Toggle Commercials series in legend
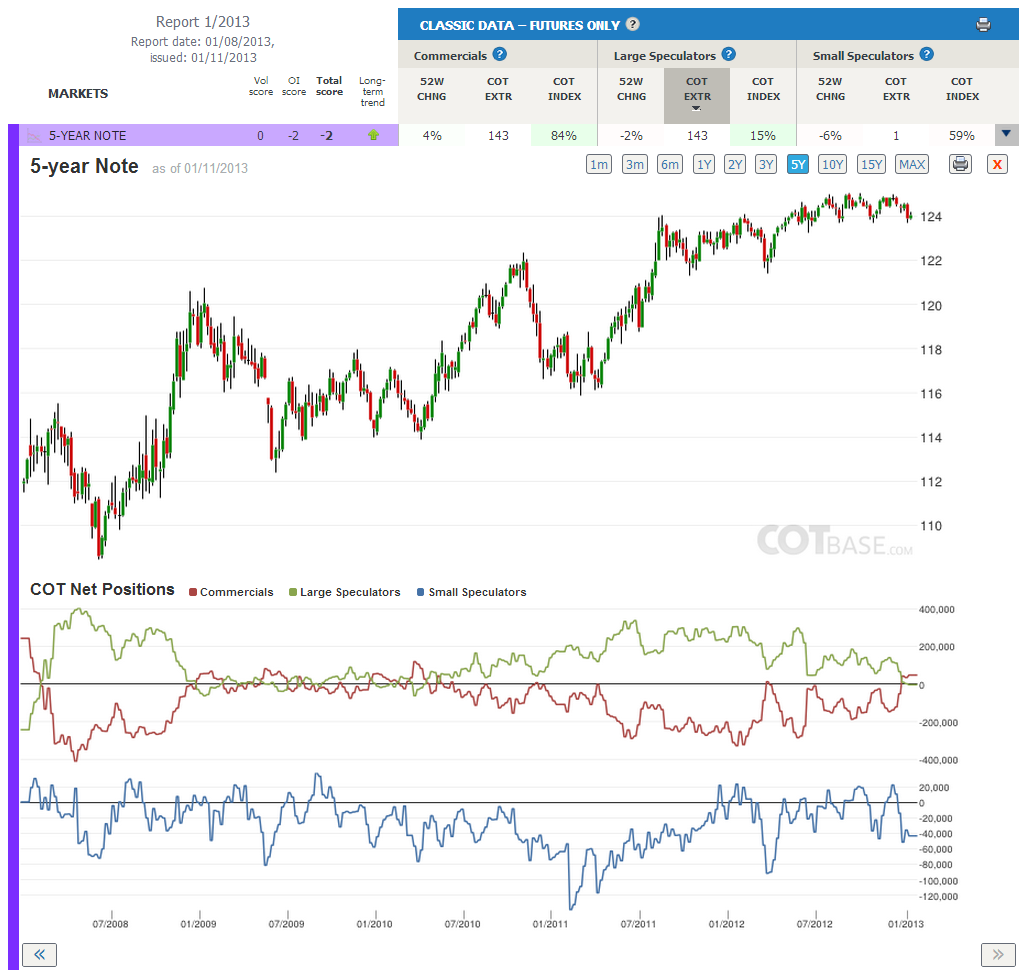1028x970 pixels. [231, 592]
